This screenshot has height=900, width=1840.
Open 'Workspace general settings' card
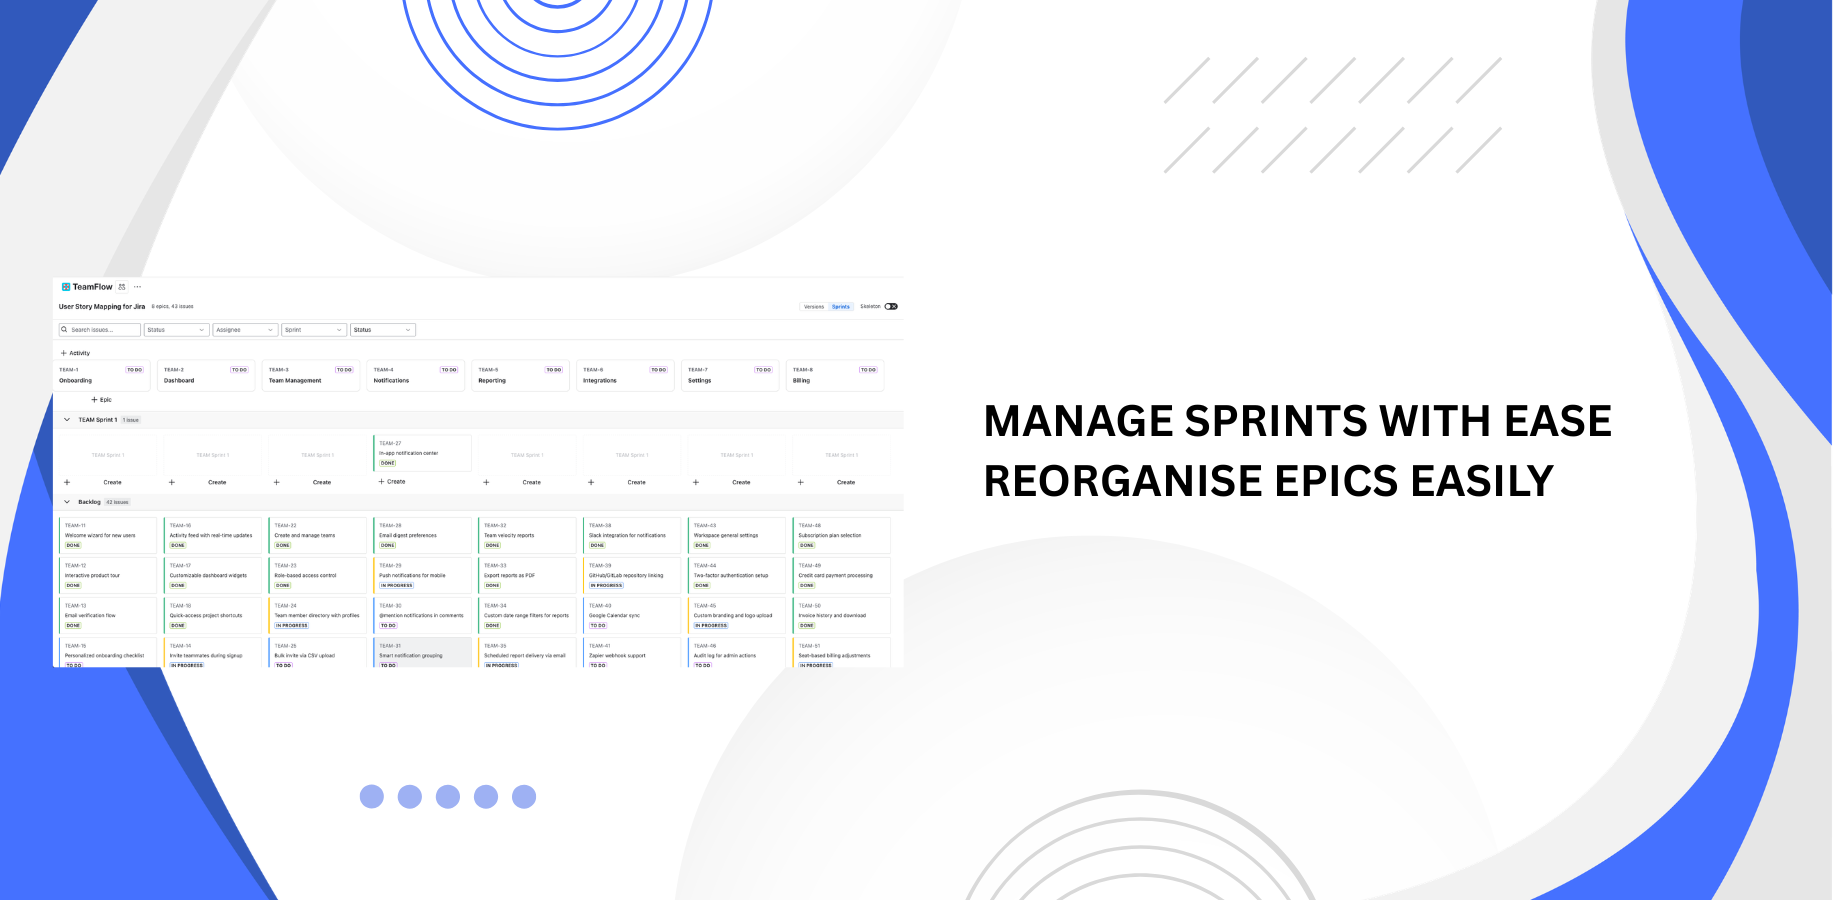pyautogui.click(x=737, y=535)
